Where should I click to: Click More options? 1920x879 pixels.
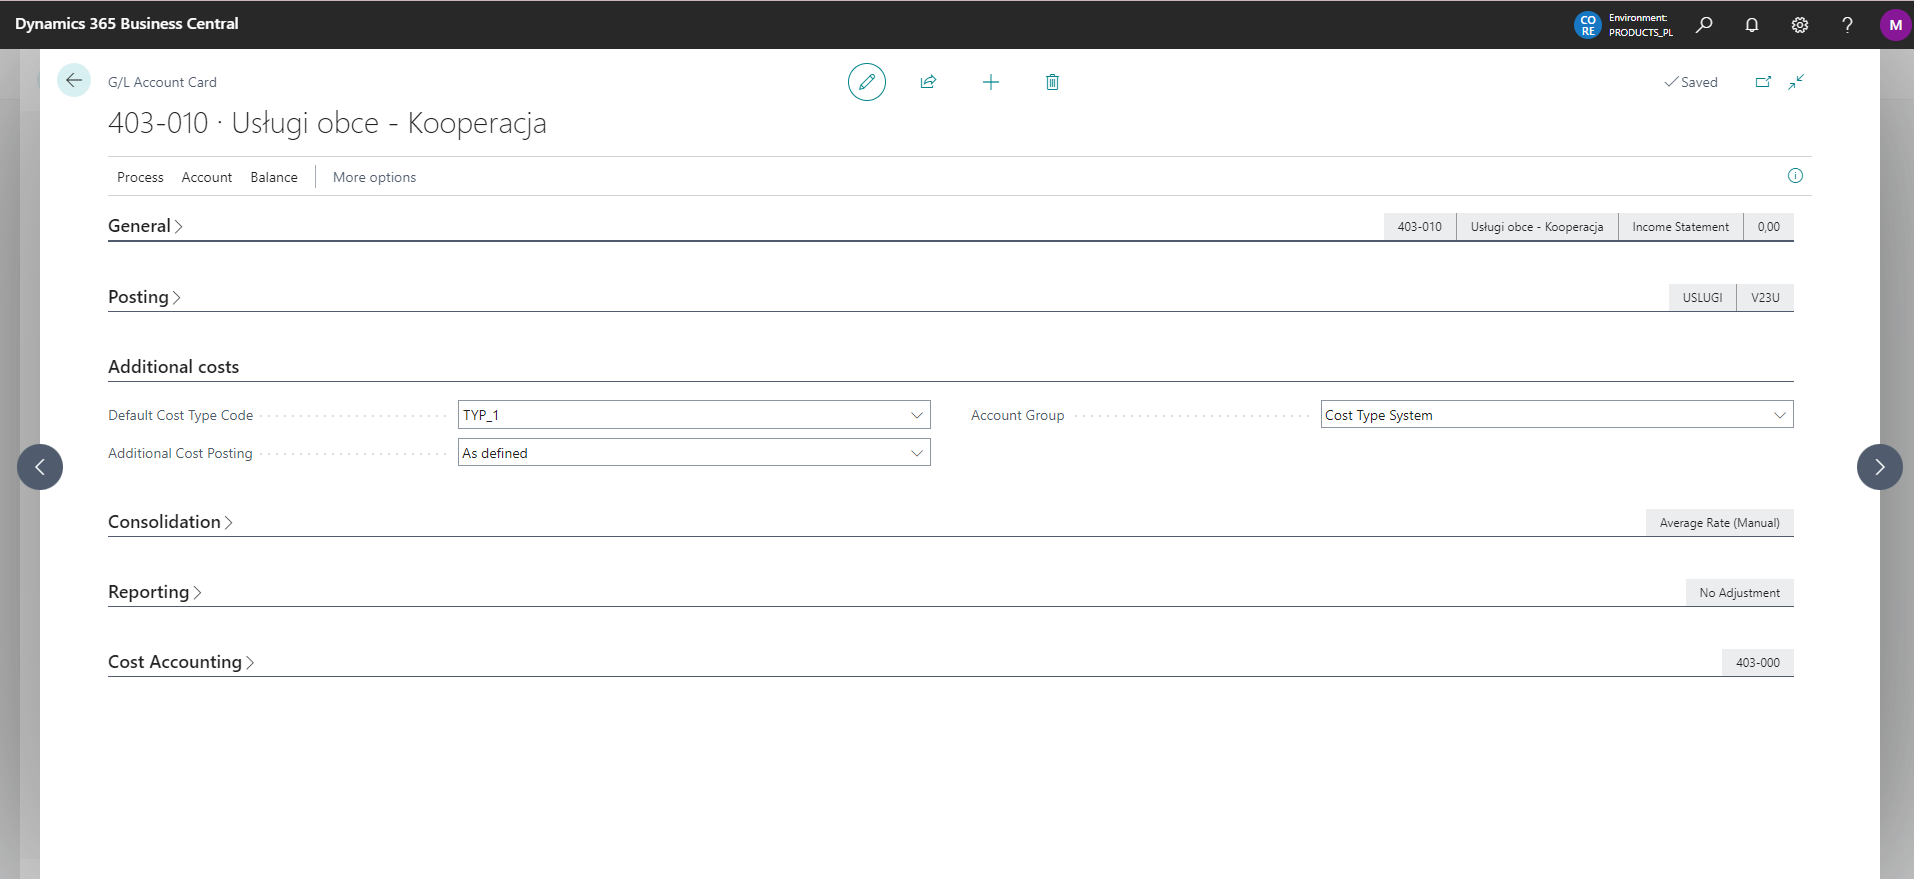(x=374, y=177)
